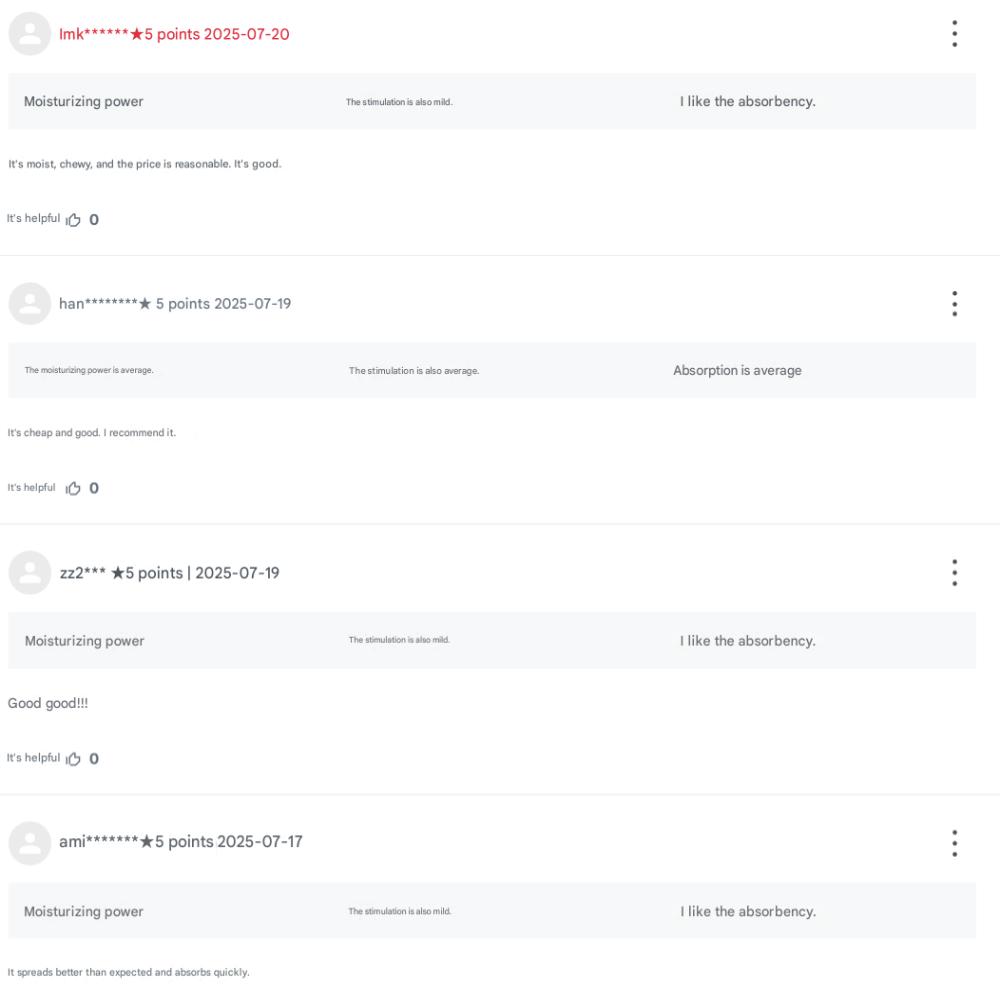This screenshot has height=1000, width=1000.
Task: Click "It's helpful" on the lmk review
Action: tap(33, 218)
